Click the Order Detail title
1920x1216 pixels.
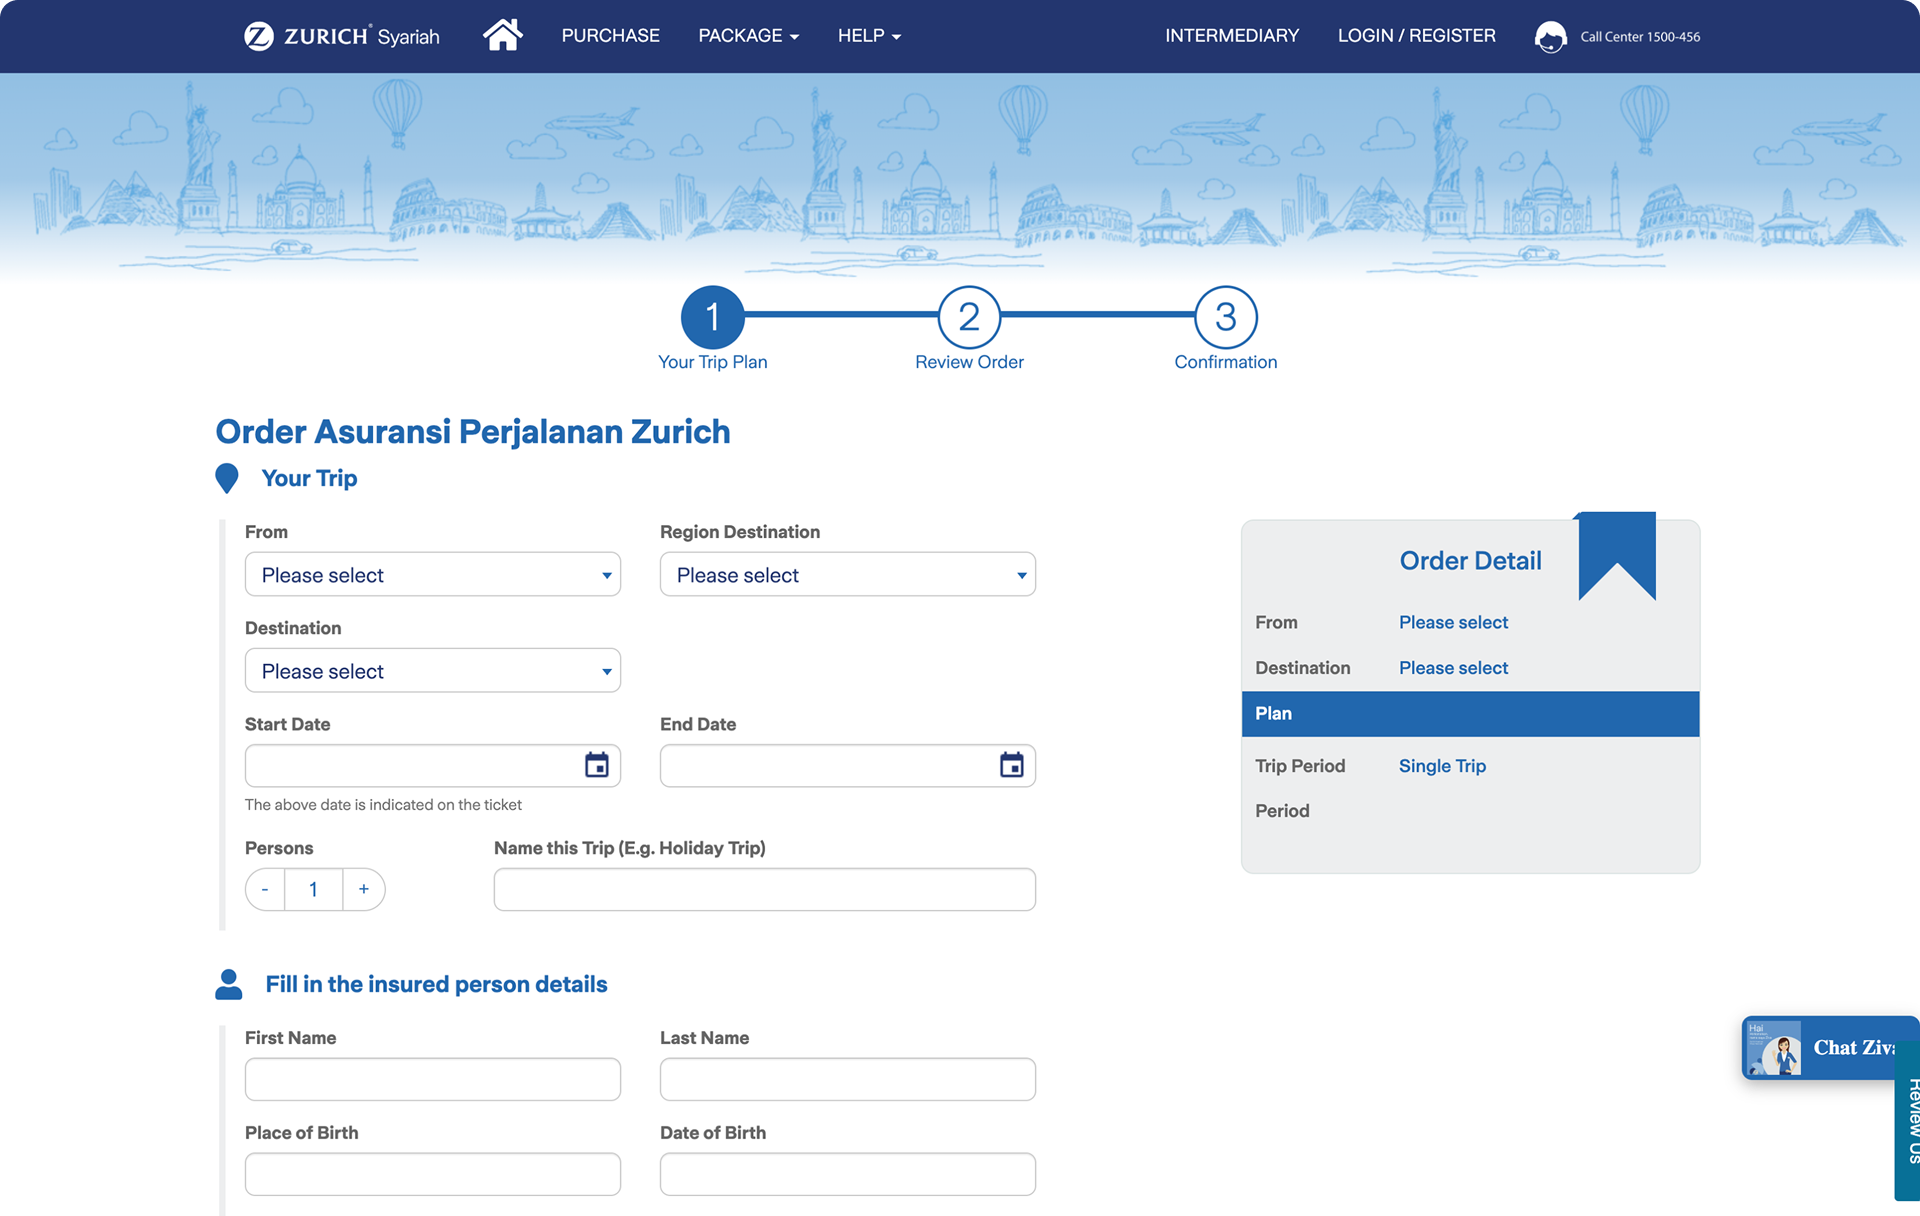pyautogui.click(x=1470, y=561)
